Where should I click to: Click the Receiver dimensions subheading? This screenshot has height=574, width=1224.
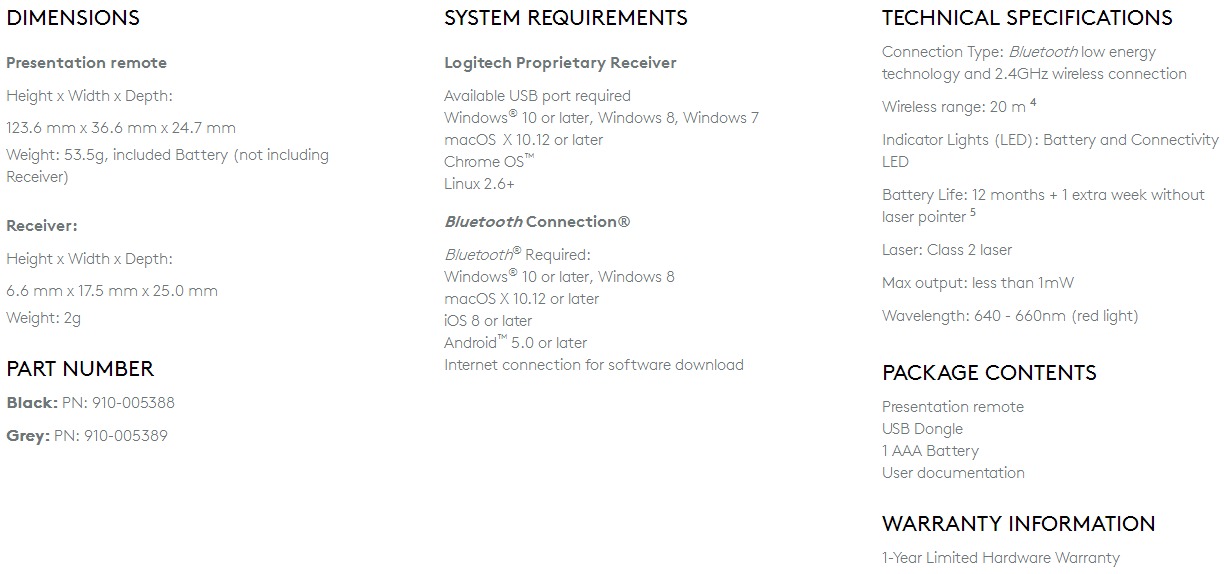(41, 226)
